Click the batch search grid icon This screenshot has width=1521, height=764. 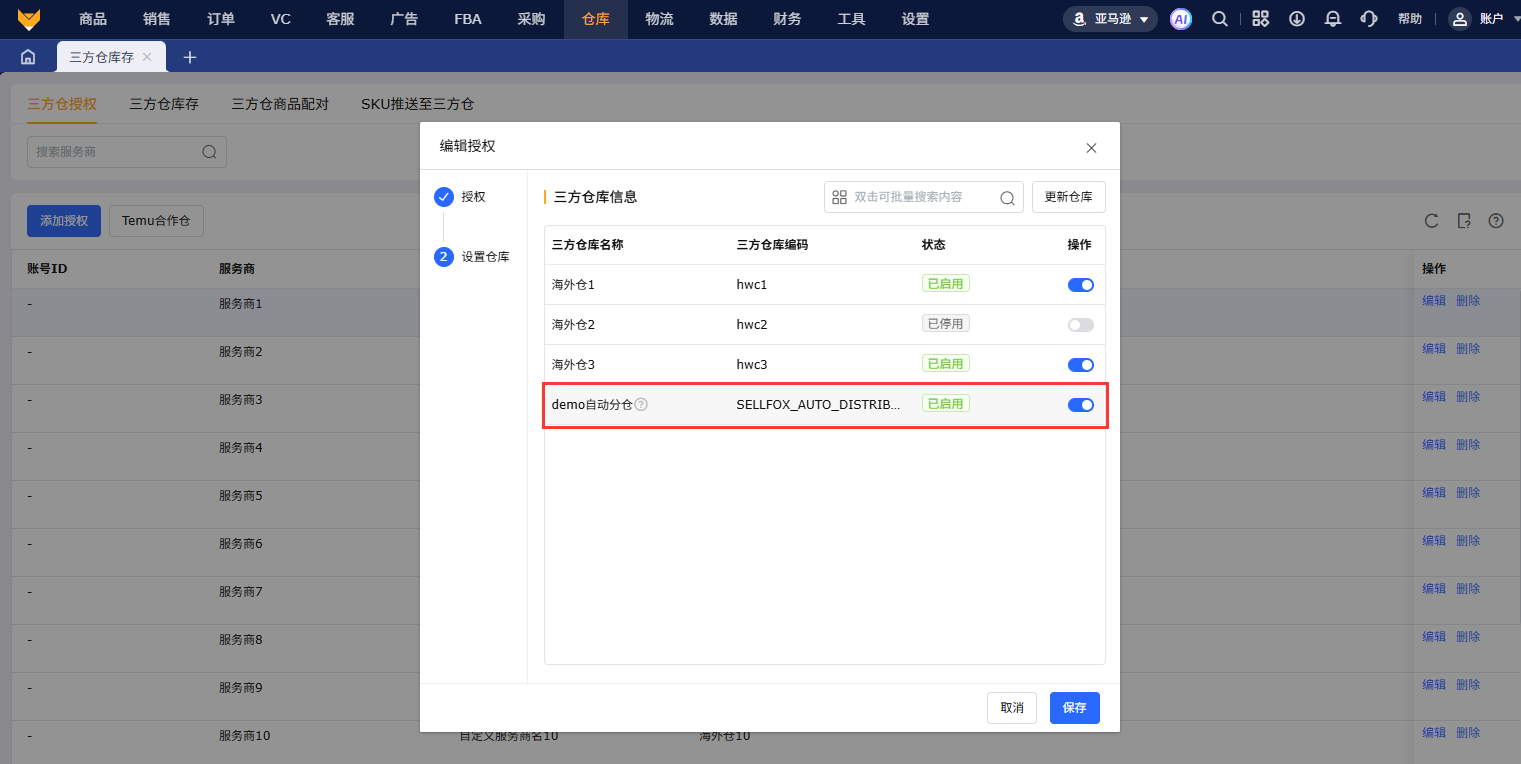[x=839, y=198]
